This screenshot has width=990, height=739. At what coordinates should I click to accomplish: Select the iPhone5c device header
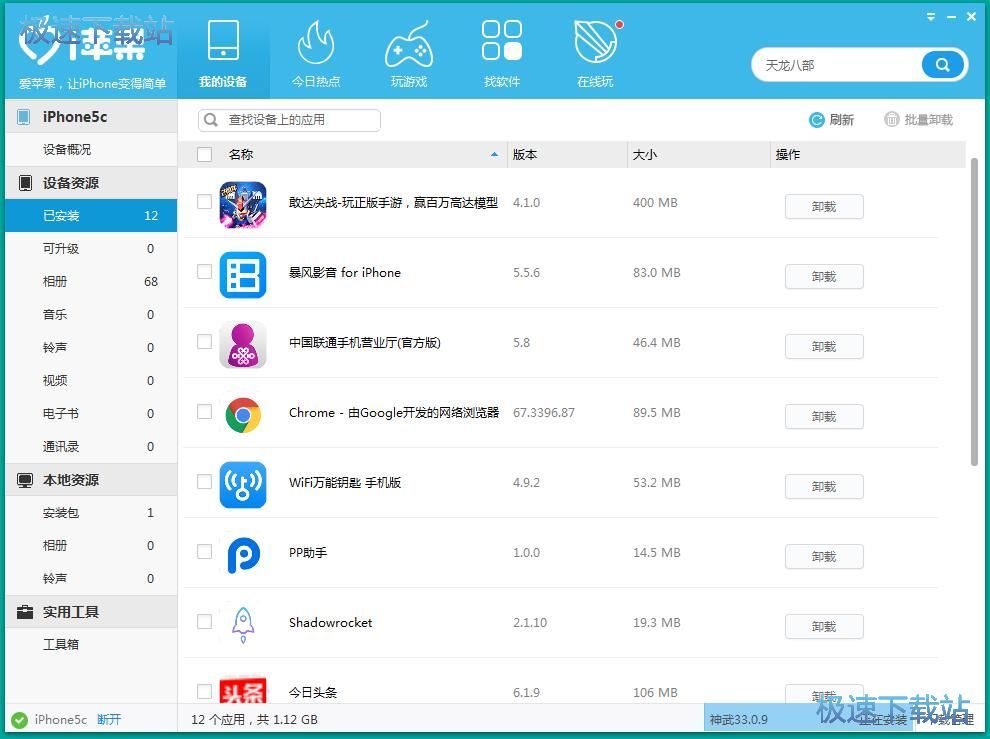click(91, 117)
